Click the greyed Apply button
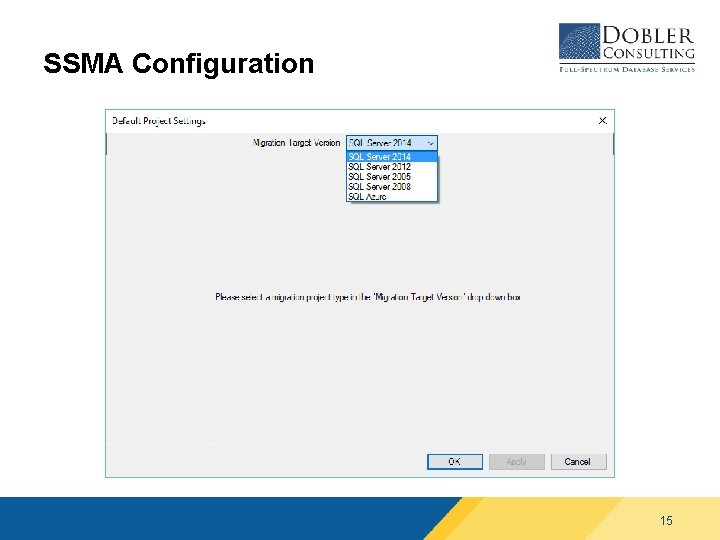 [517, 461]
